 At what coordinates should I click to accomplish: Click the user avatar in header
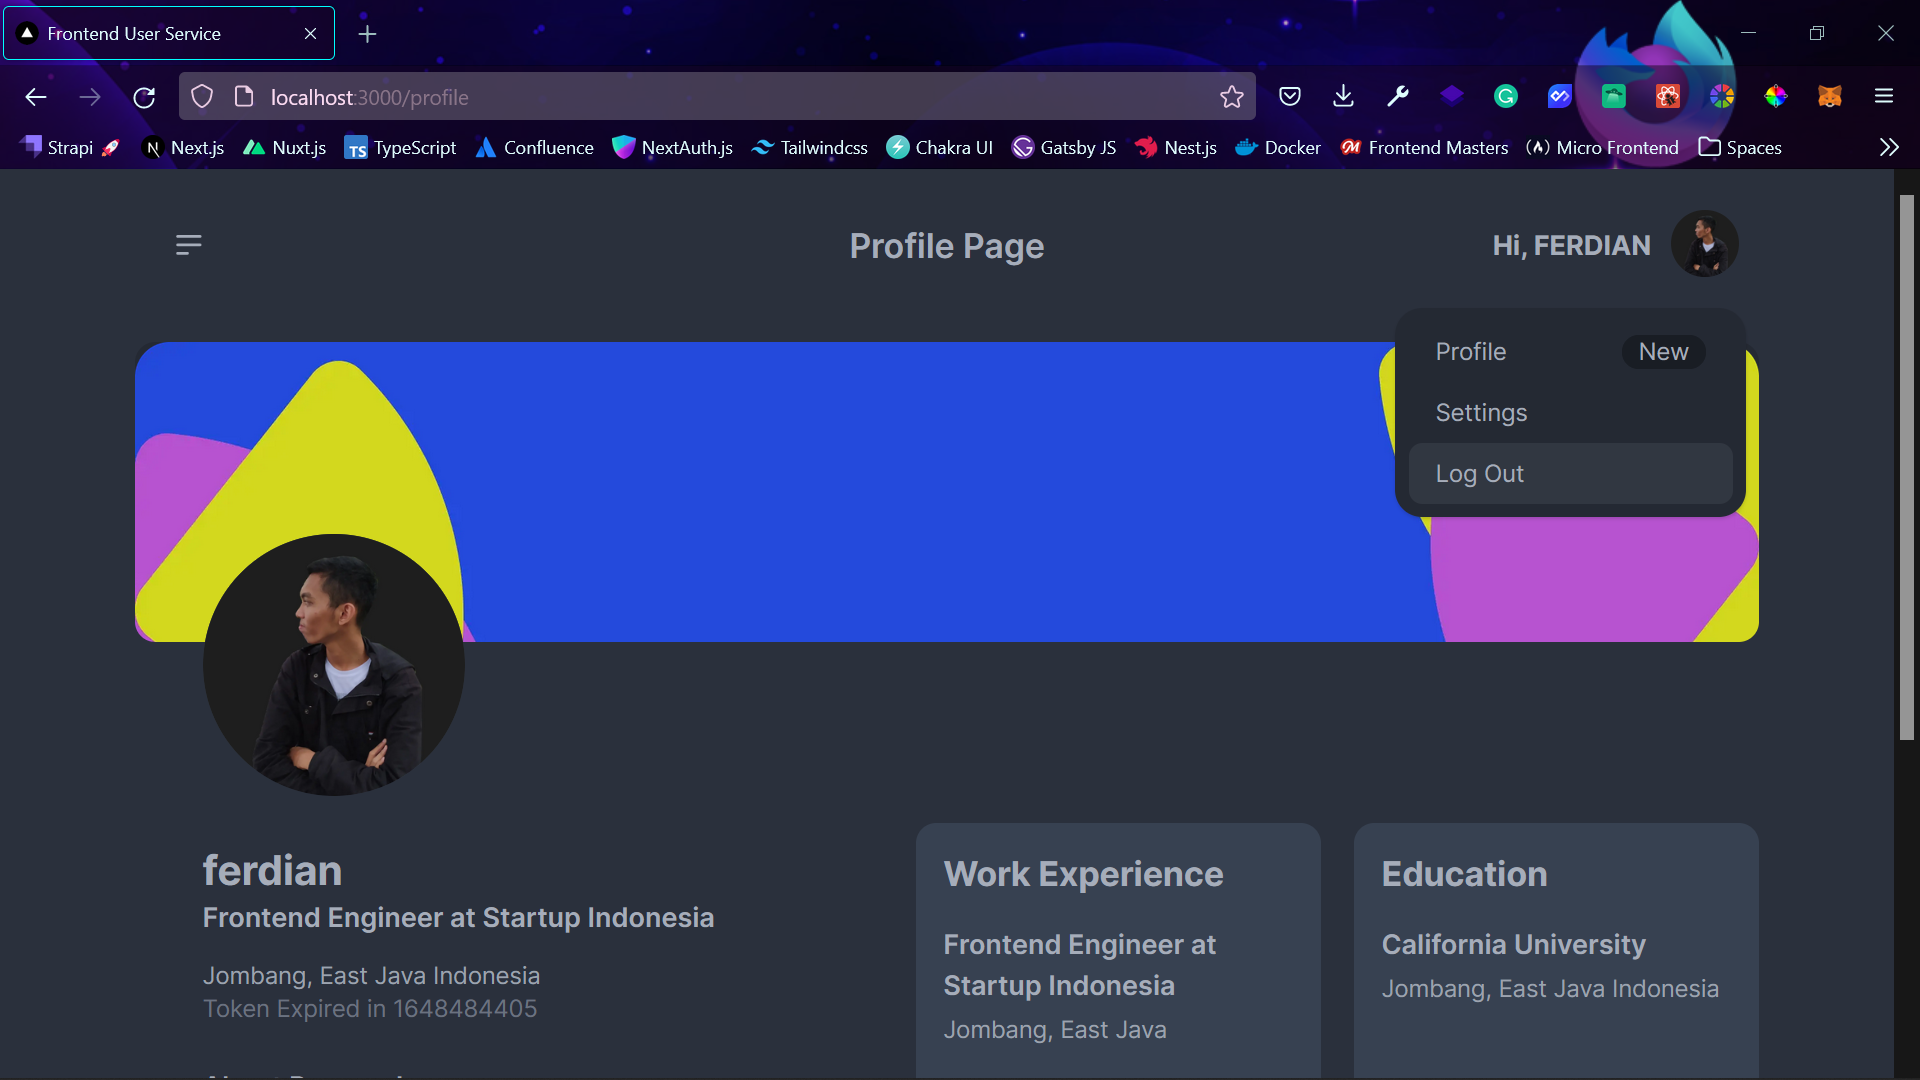pos(1704,244)
